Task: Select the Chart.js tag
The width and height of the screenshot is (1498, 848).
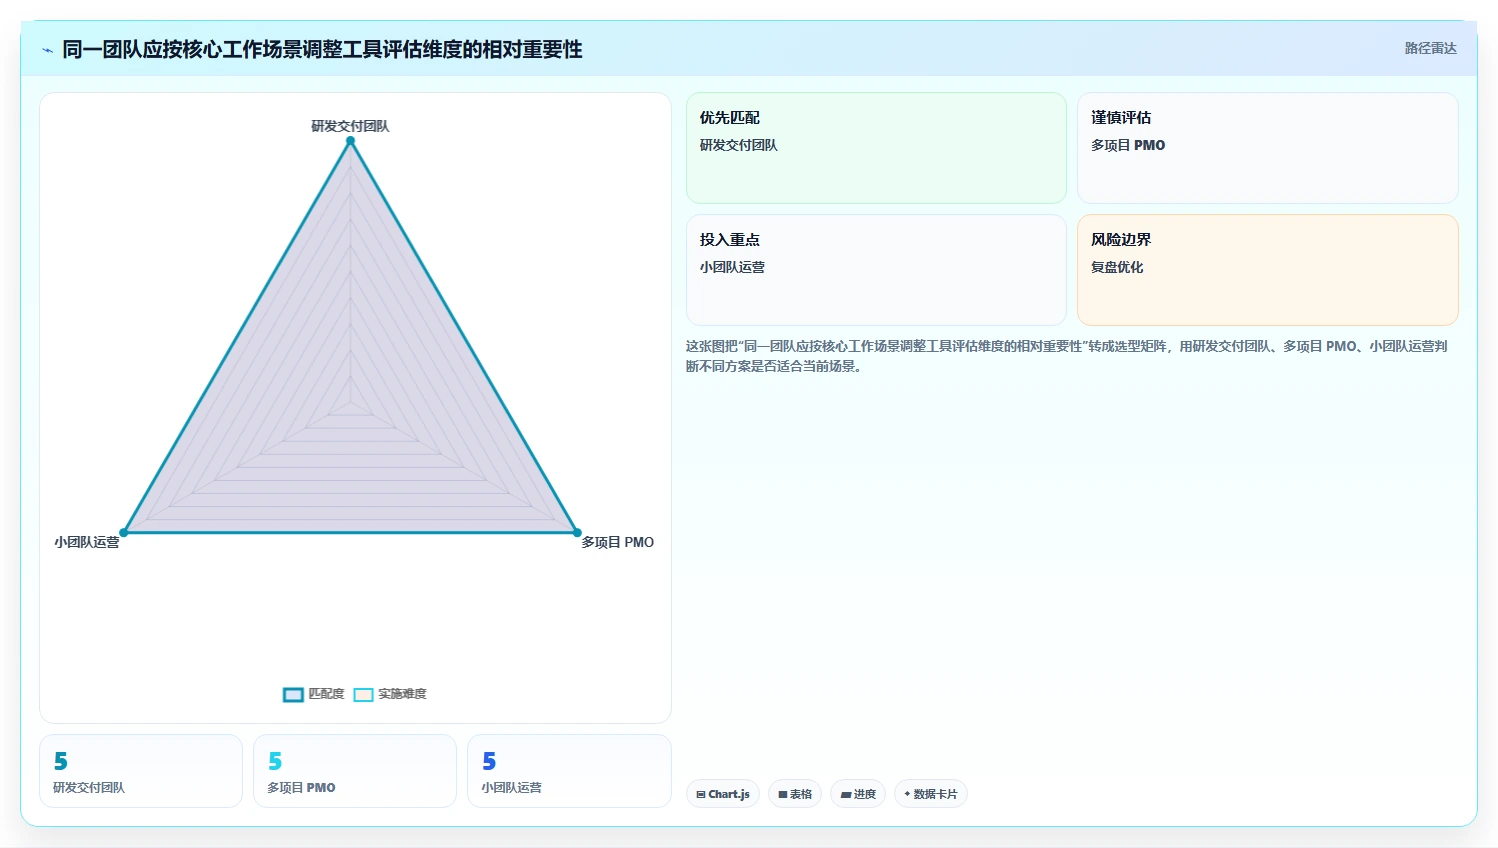Action: 723,794
